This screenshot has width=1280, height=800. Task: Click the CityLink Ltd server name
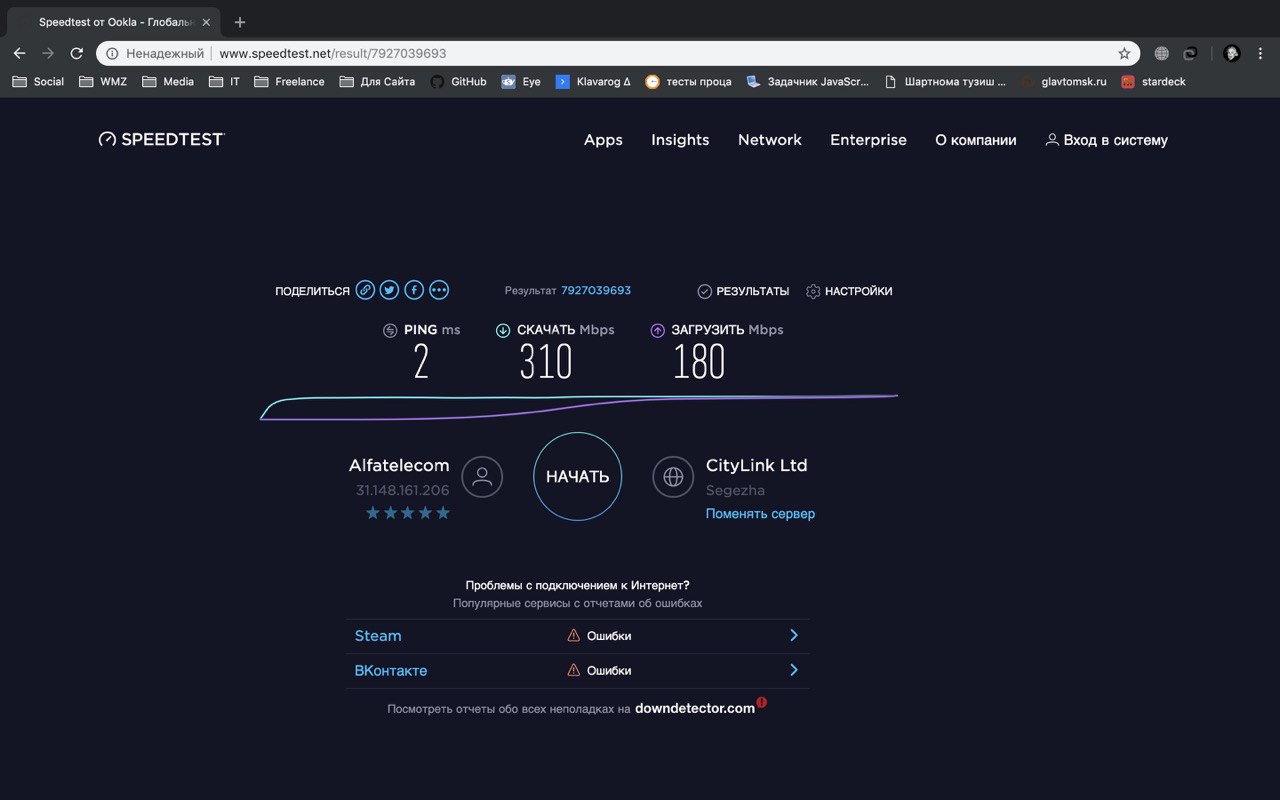tap(756, 465)
